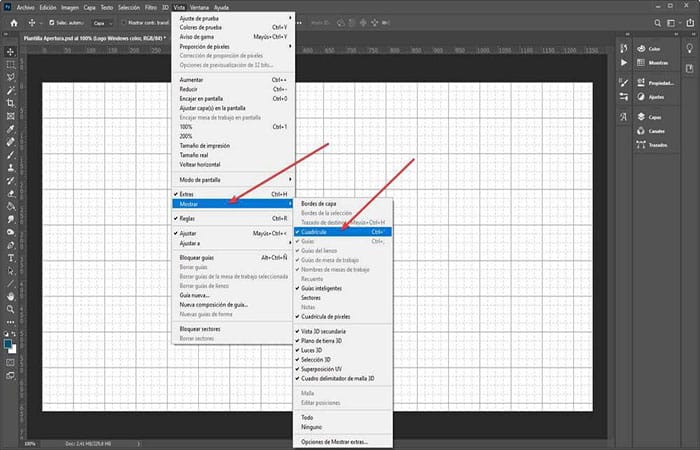Open the search magnifier icon top right

[x=658, y=23]
